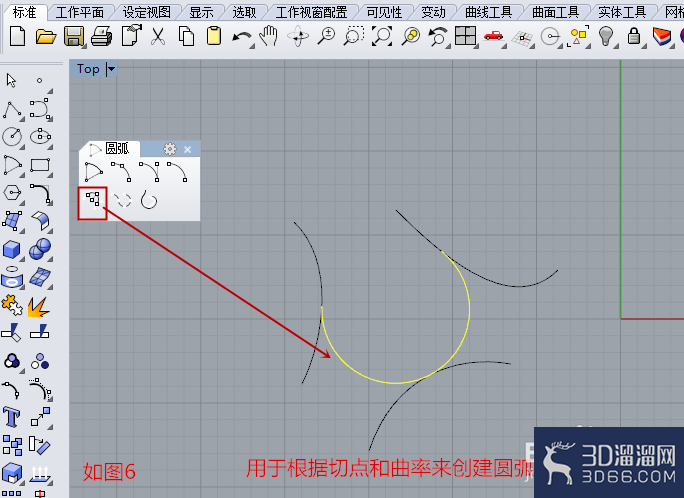
Task: Open 圆弧 panel gear settings
Action: [170, 149]
